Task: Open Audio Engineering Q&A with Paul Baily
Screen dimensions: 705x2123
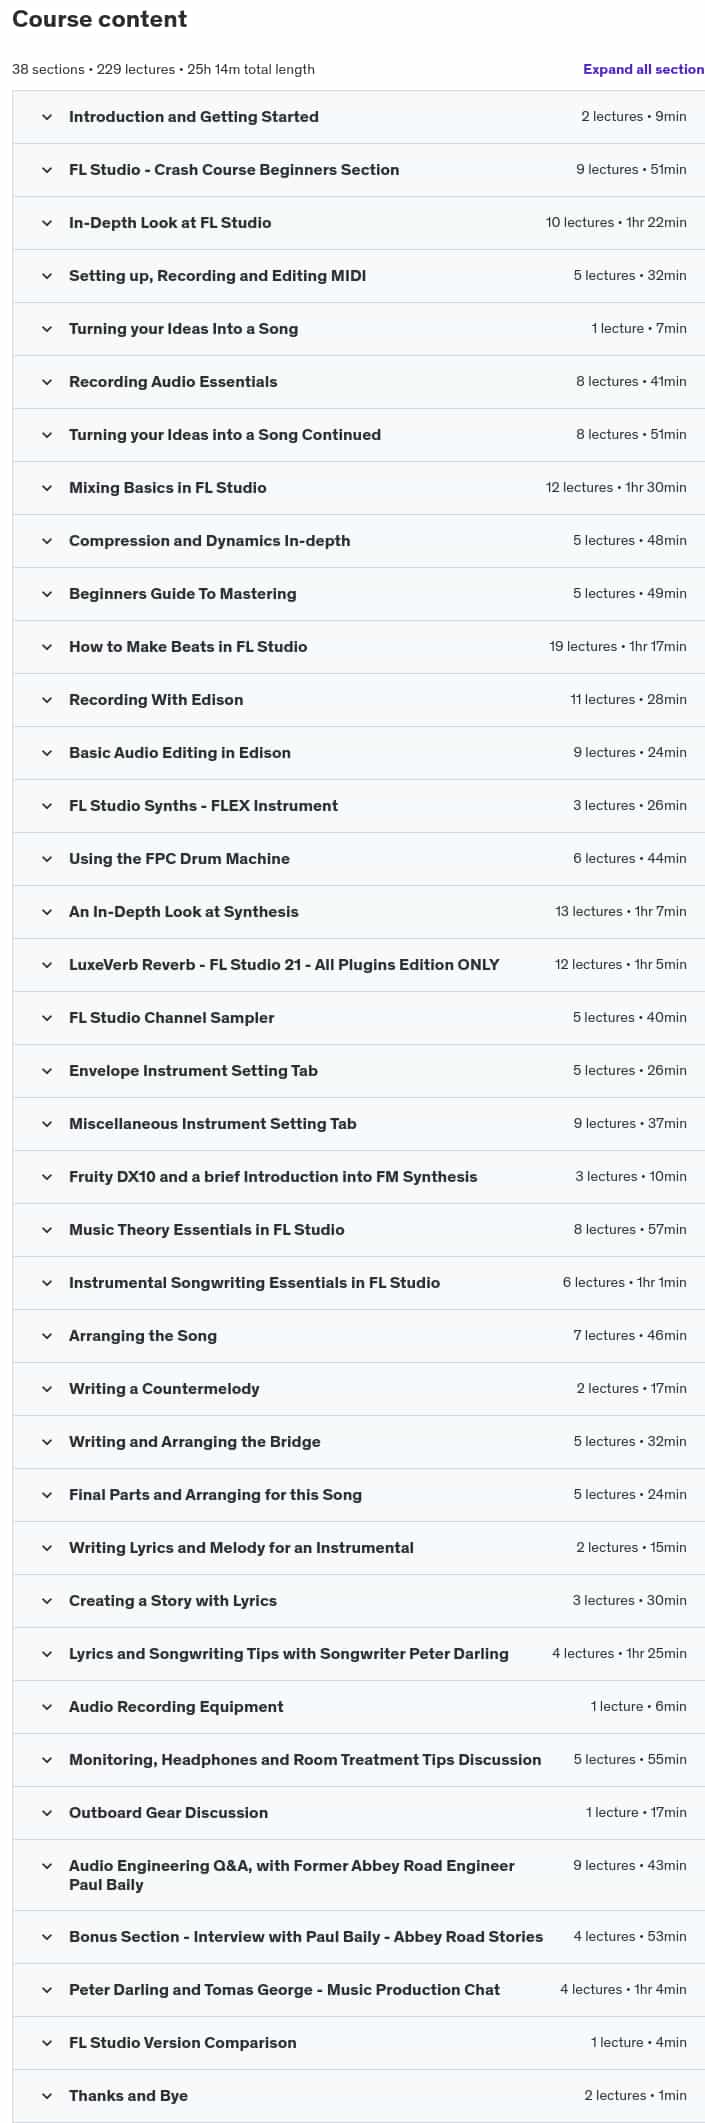Action: click(358, 1875)
